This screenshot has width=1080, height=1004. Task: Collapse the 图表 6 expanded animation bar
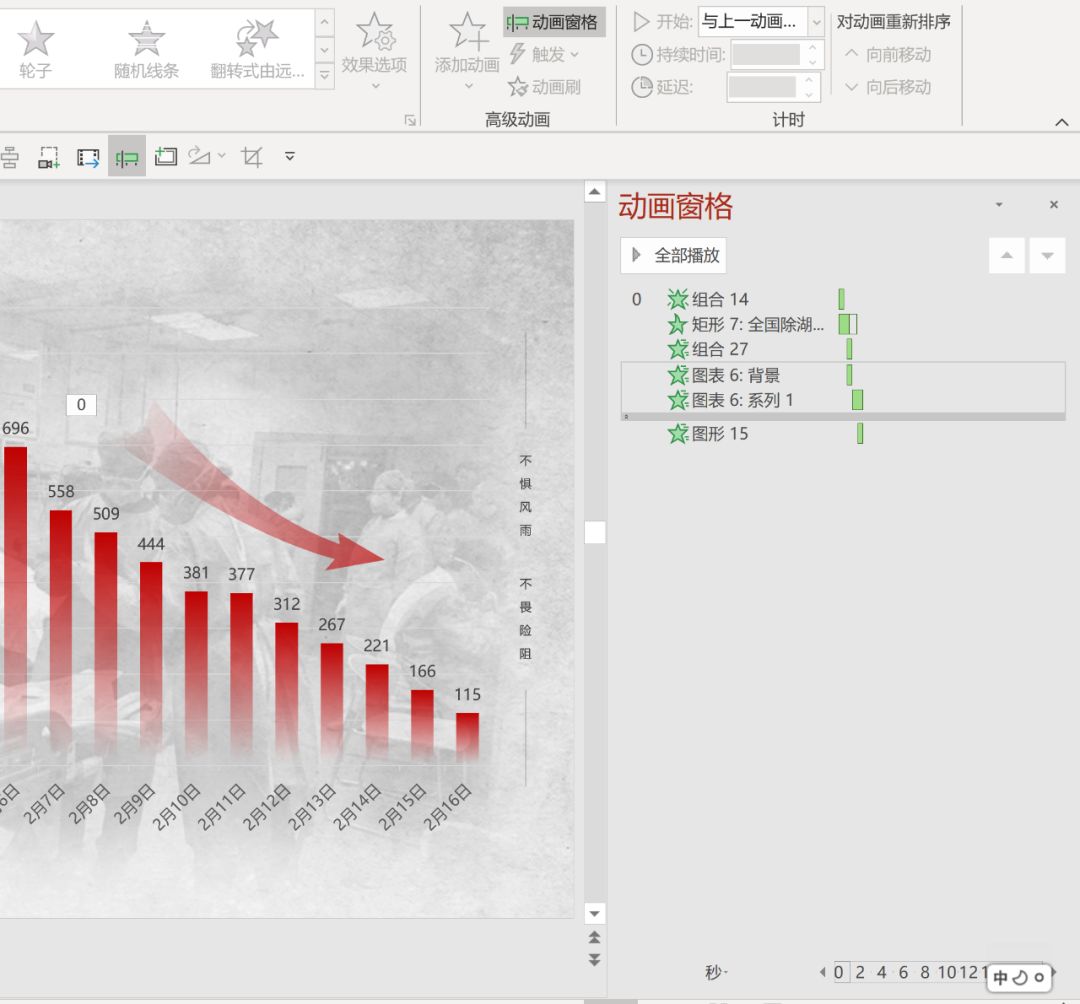pyautogui.click(x=843, y=417)
